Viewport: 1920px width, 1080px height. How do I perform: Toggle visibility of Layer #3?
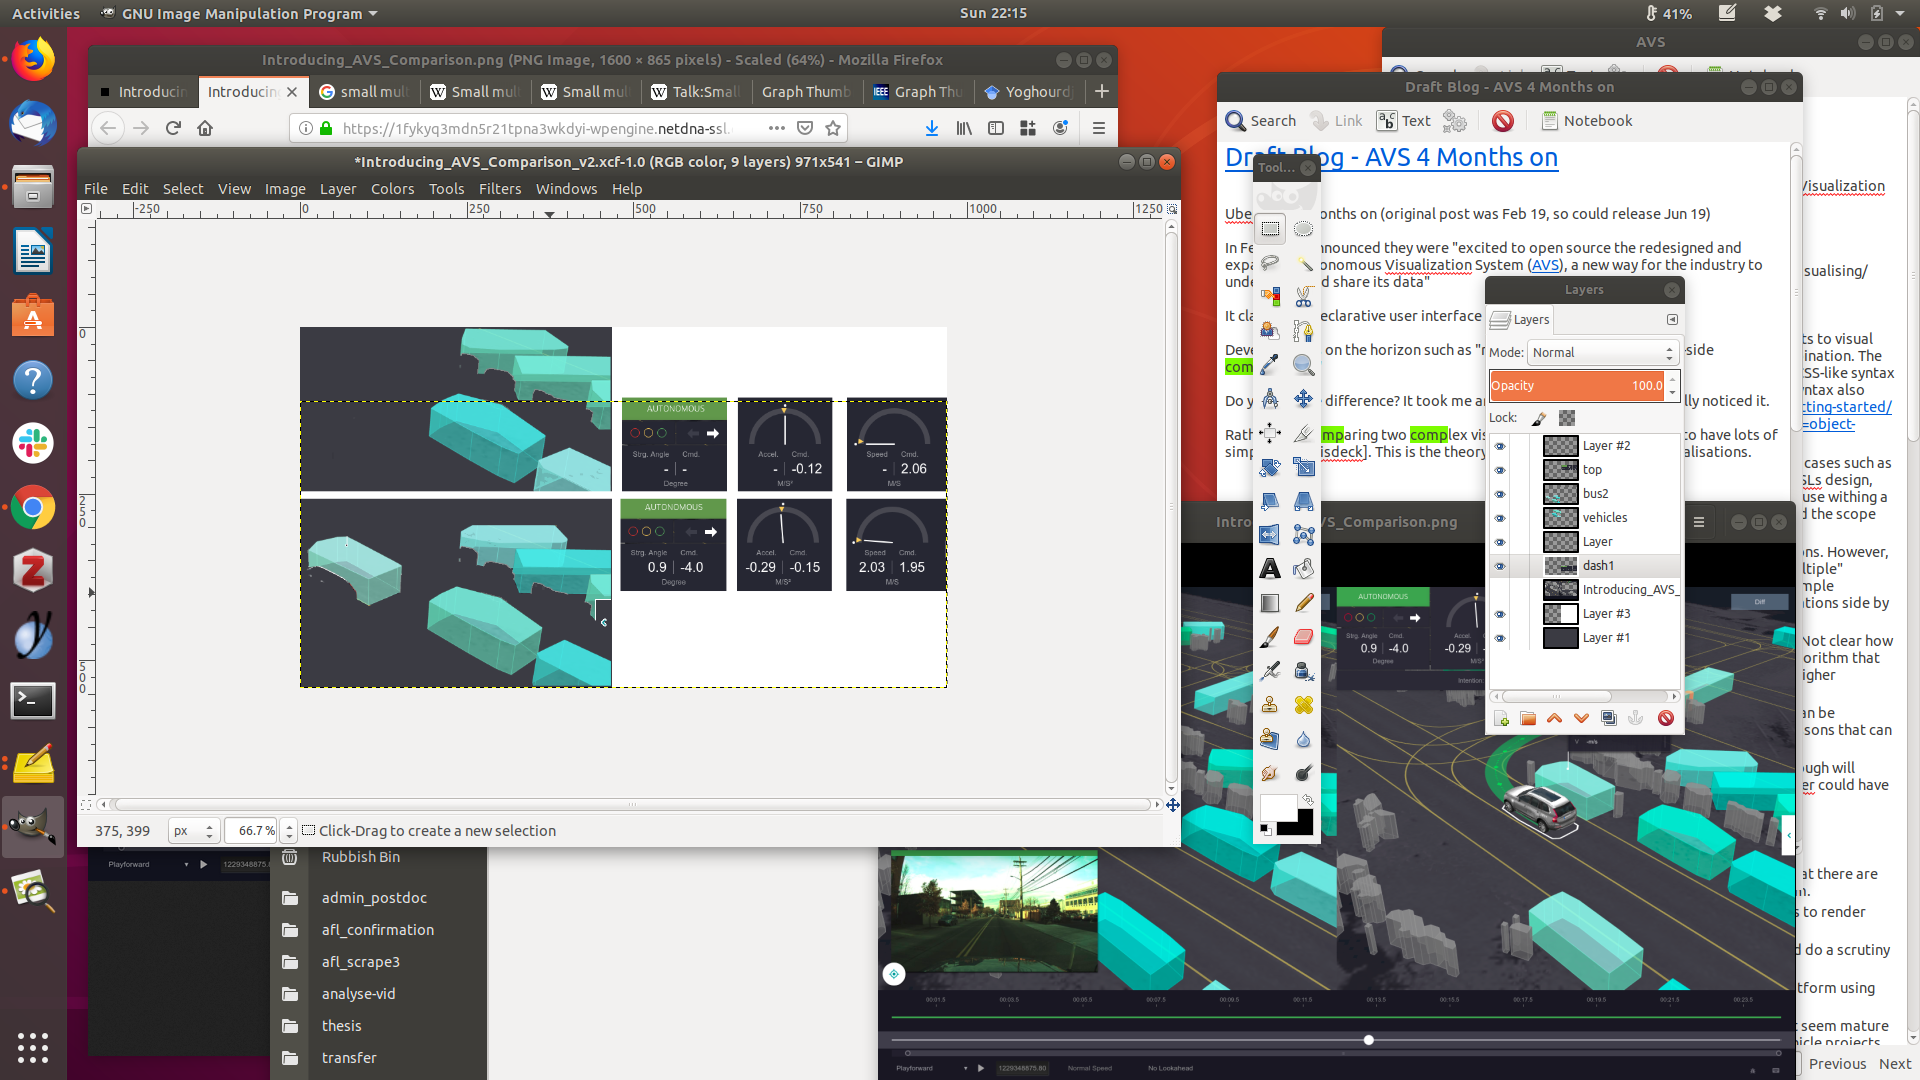pos(1499,614)
